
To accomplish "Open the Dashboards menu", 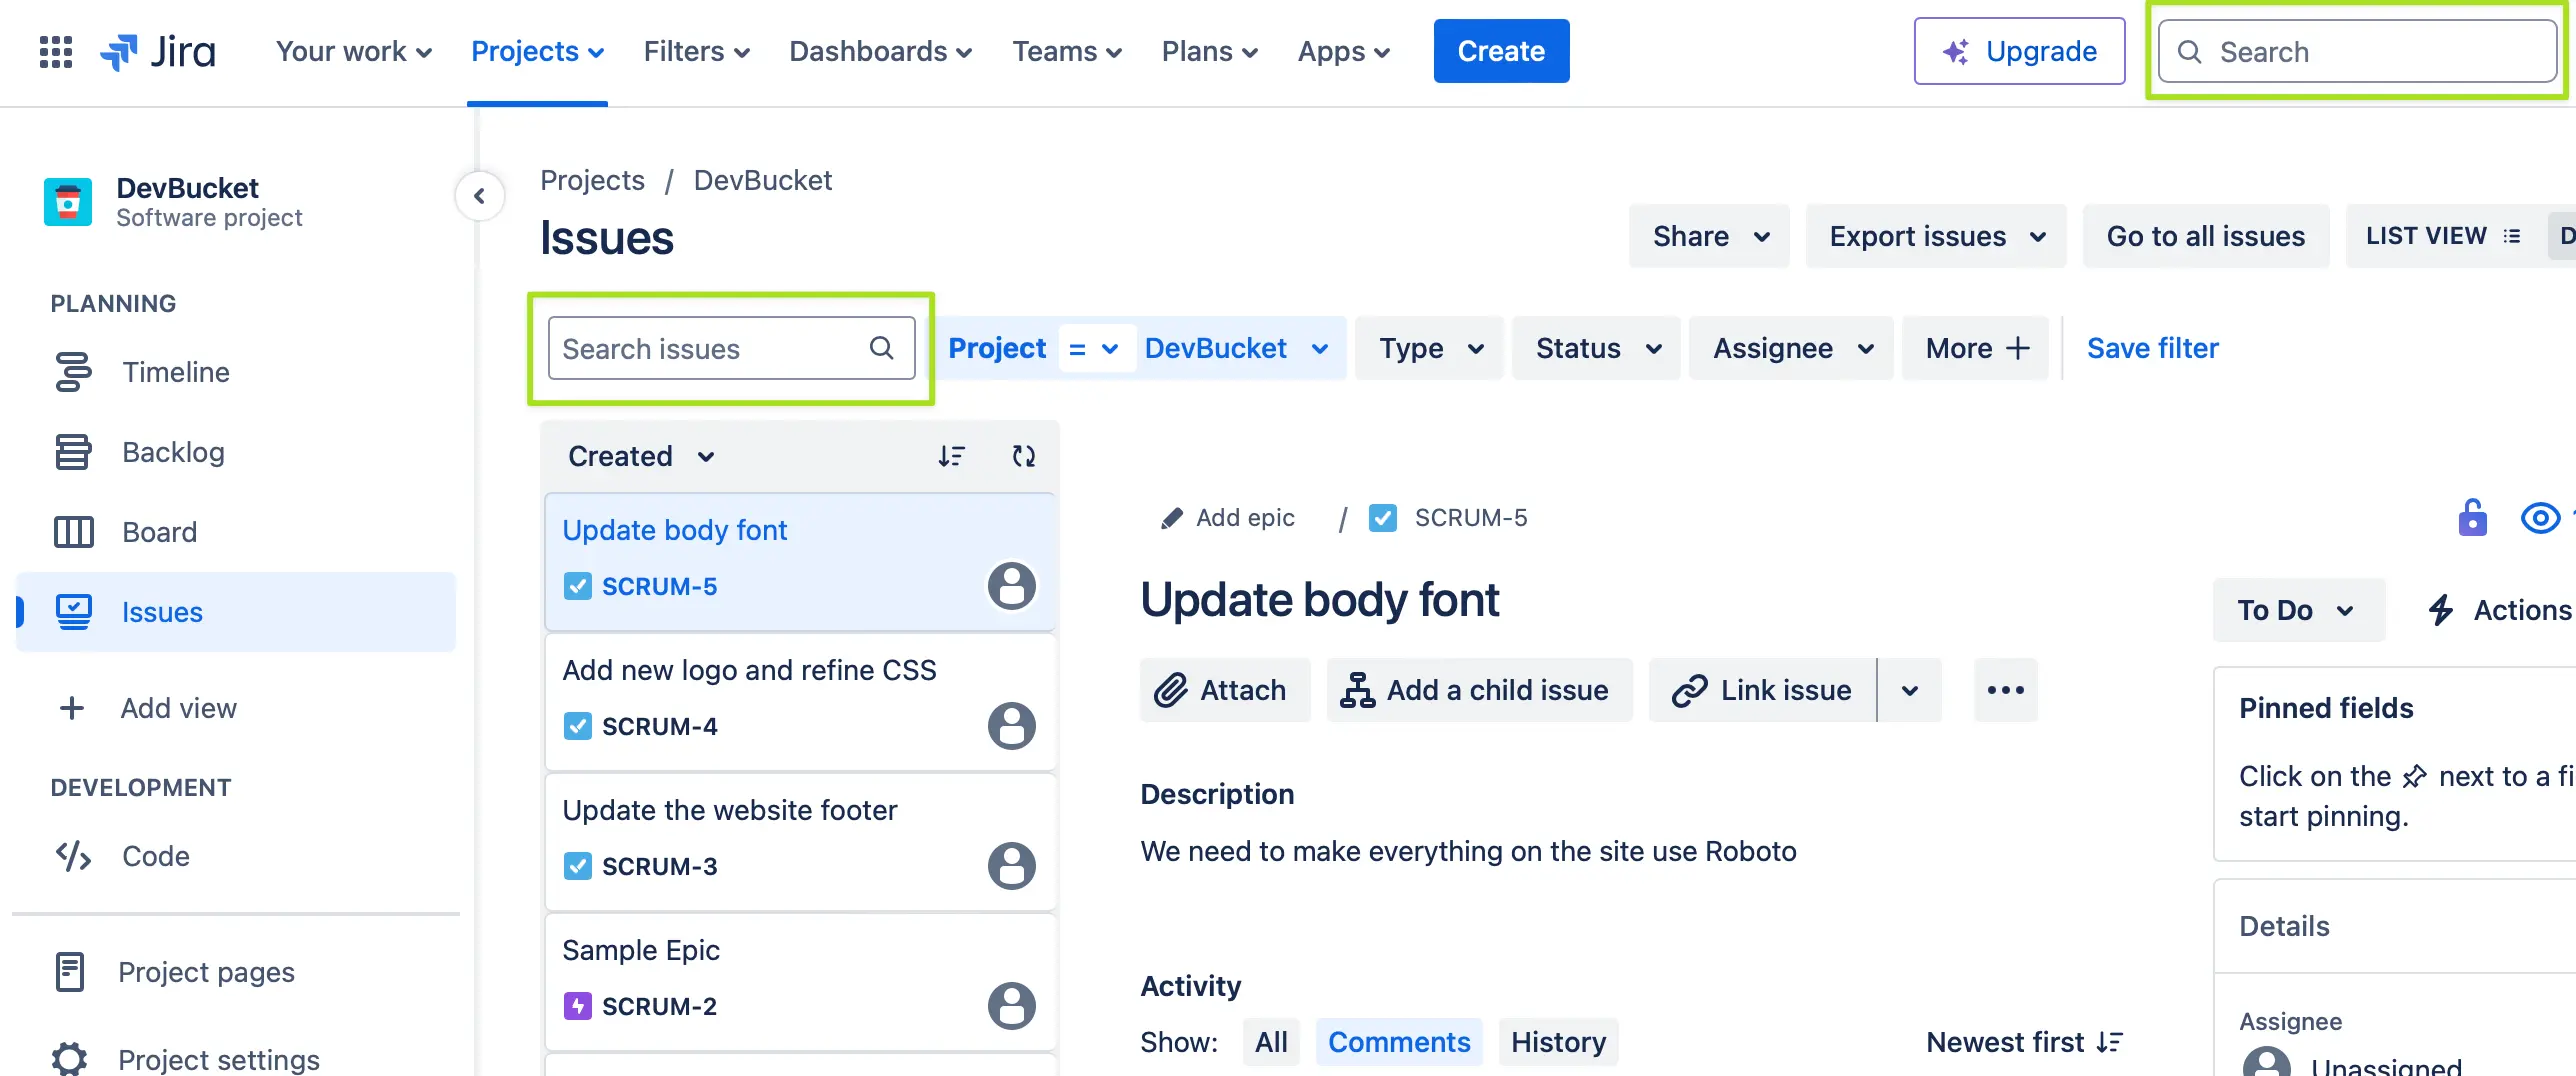I will [880, 51].
